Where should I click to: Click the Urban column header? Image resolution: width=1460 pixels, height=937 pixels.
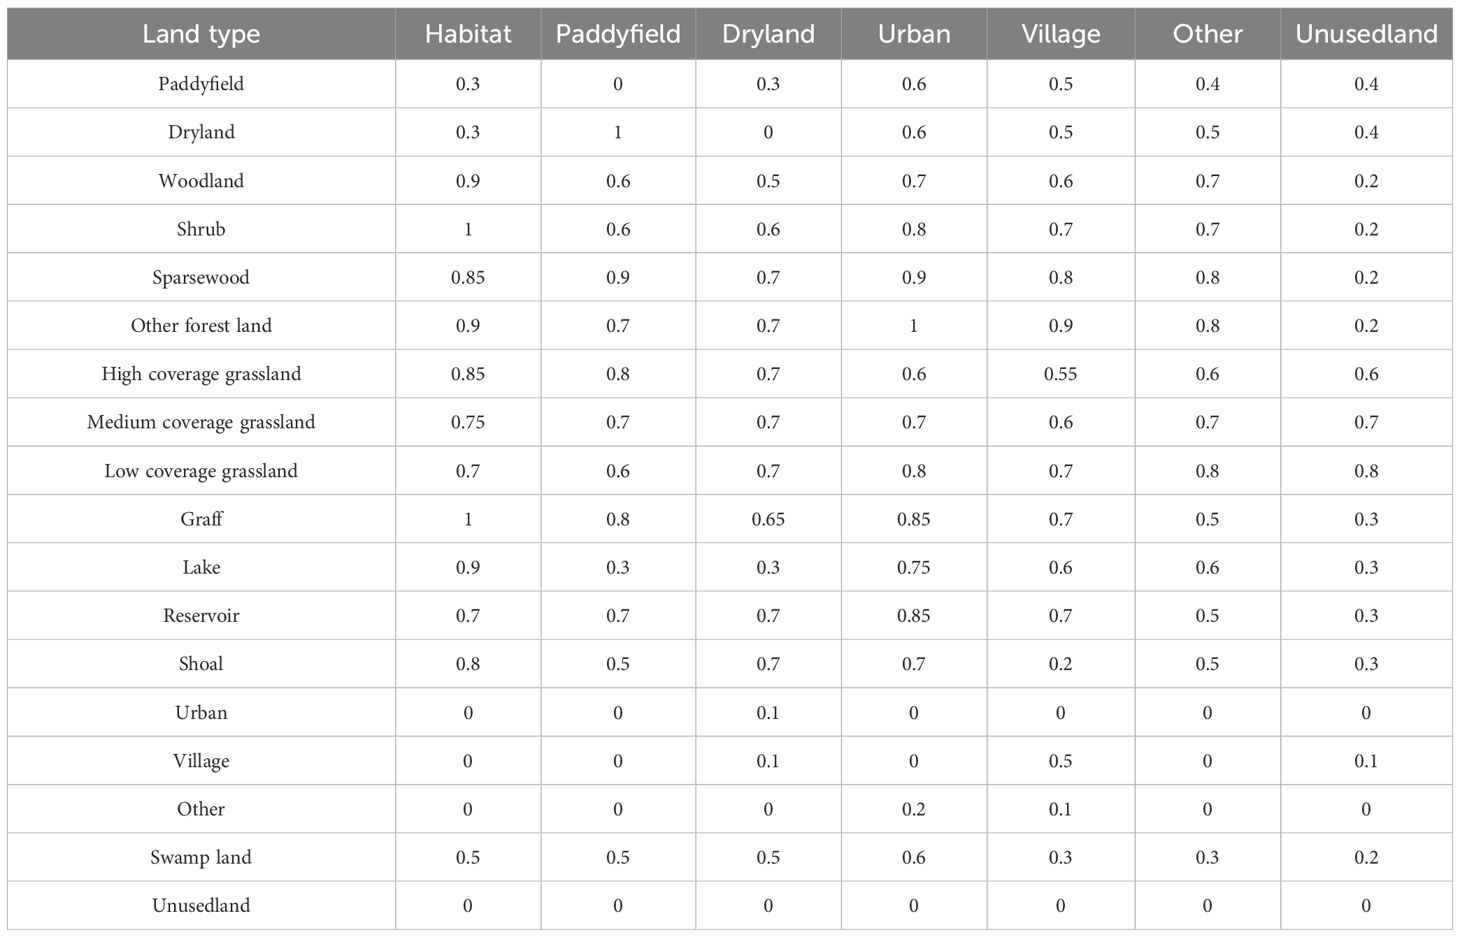click(914, 34)
